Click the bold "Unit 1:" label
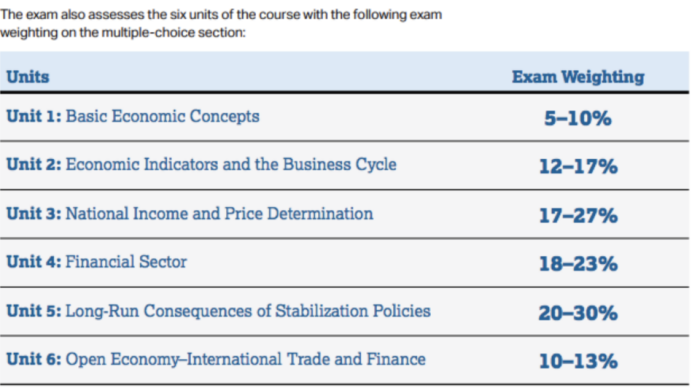The image size is (692, 388). (34, 117)
